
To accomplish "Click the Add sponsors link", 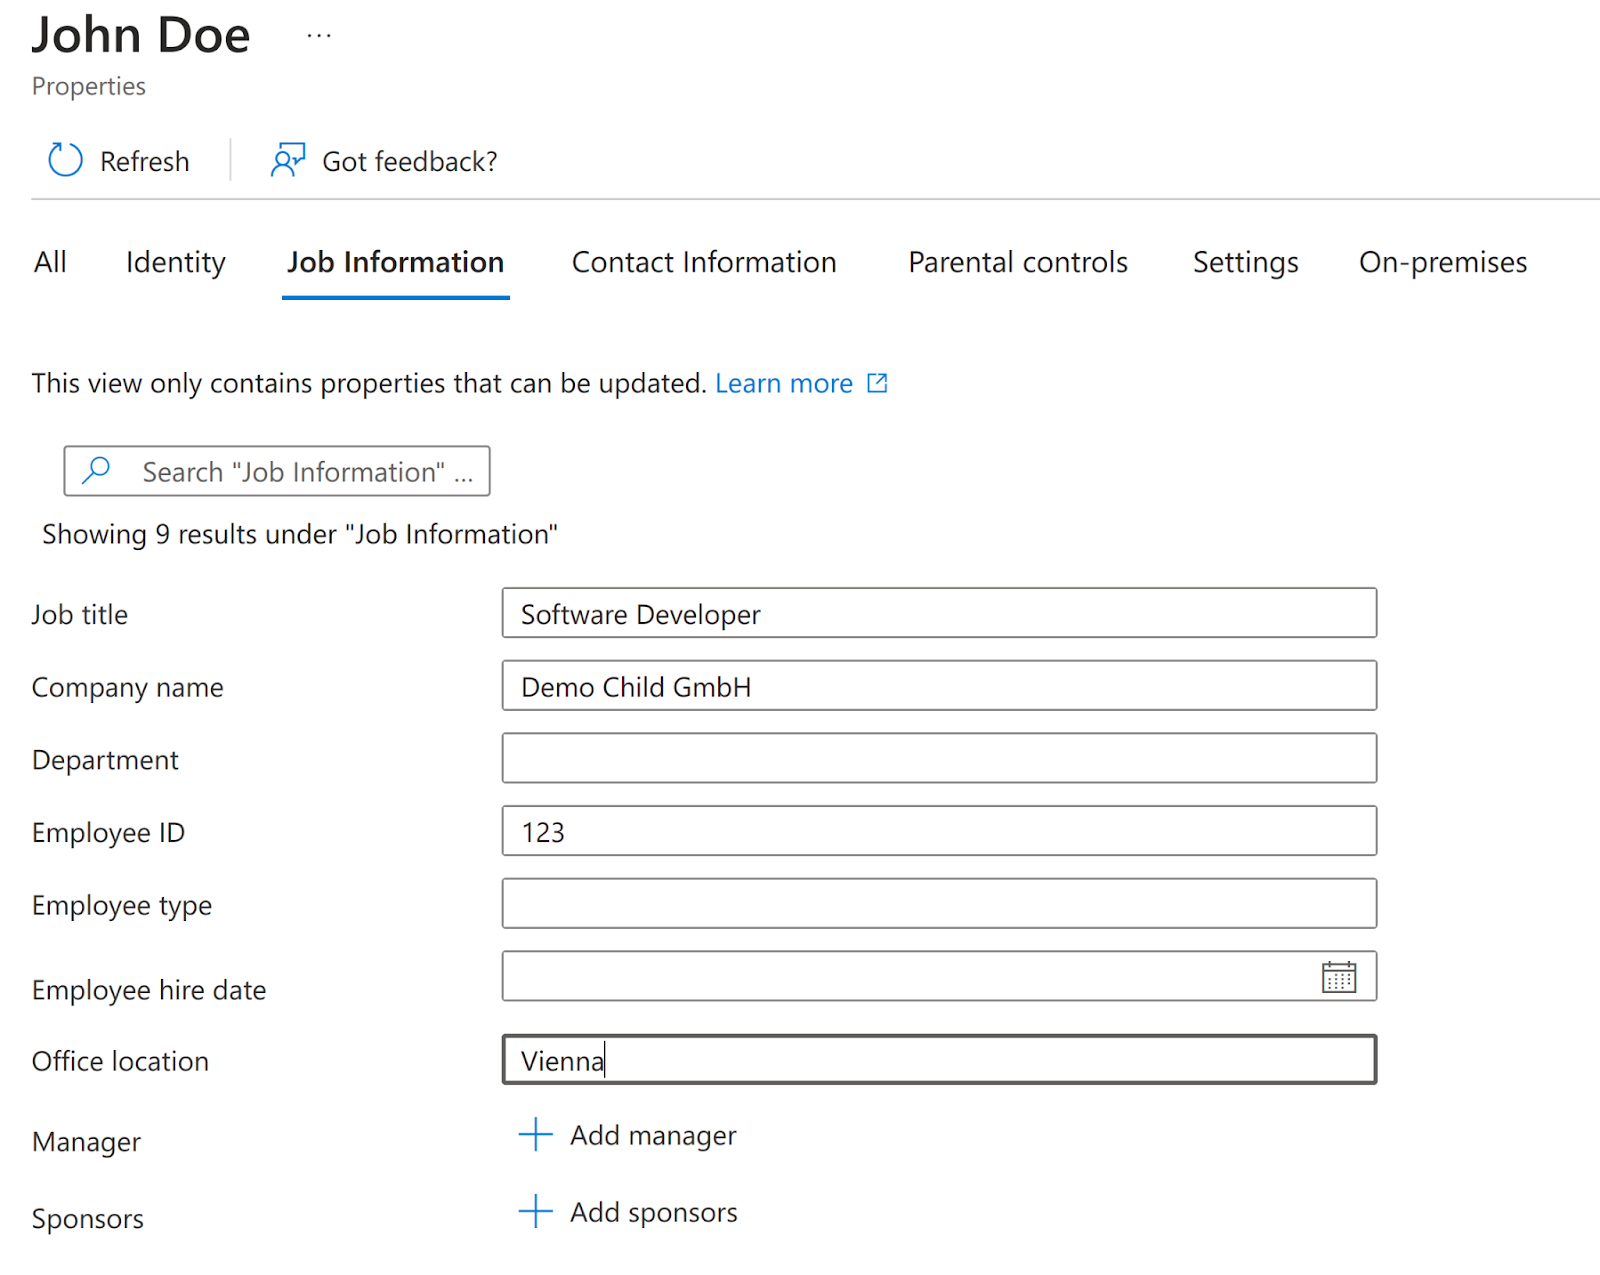I will (654, 1212).
